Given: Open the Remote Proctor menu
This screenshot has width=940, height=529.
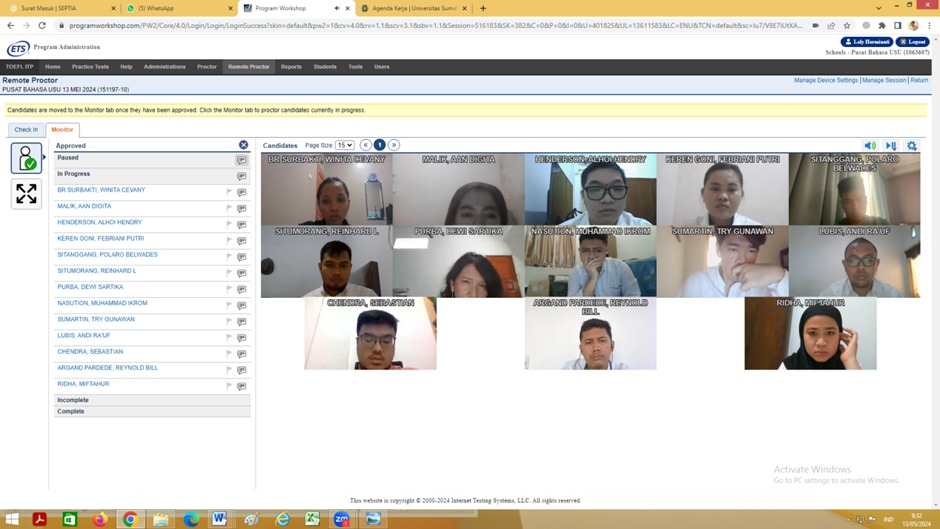Looking at the screenshot, I should click(248, 67).
